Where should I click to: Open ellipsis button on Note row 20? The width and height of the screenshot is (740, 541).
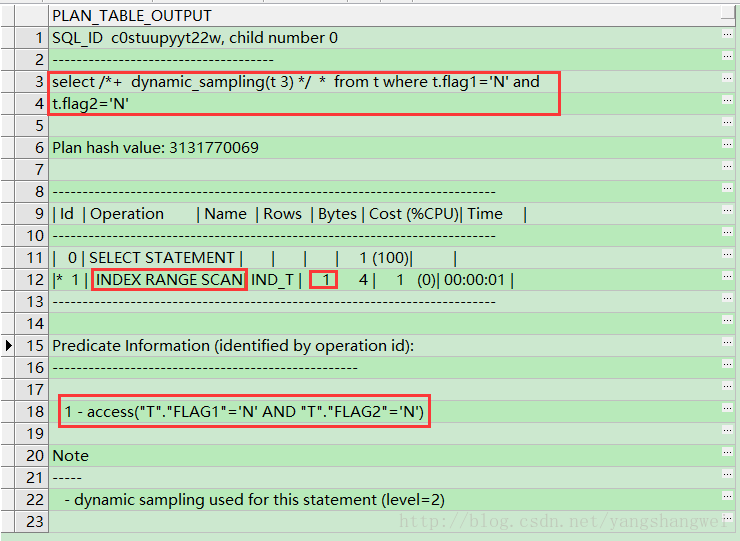click(x=727, y=456)
